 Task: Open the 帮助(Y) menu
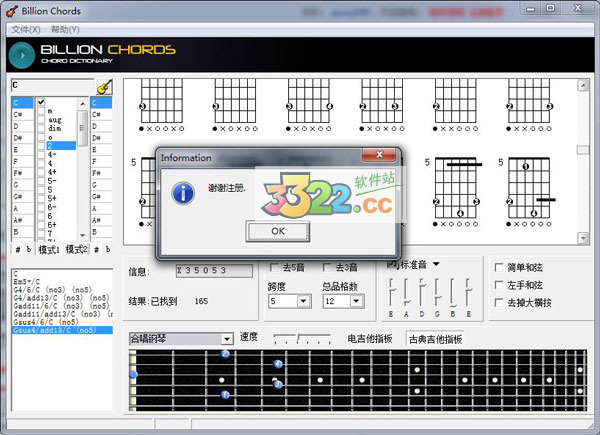65,29
